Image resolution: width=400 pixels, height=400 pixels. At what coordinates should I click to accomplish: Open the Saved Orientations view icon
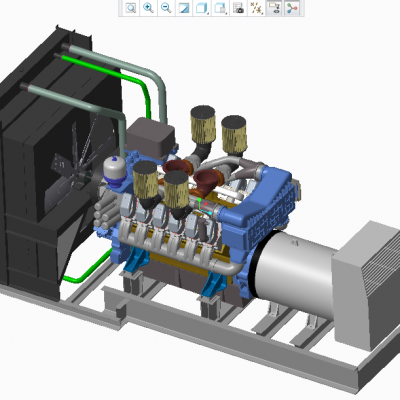pos(220,8)
